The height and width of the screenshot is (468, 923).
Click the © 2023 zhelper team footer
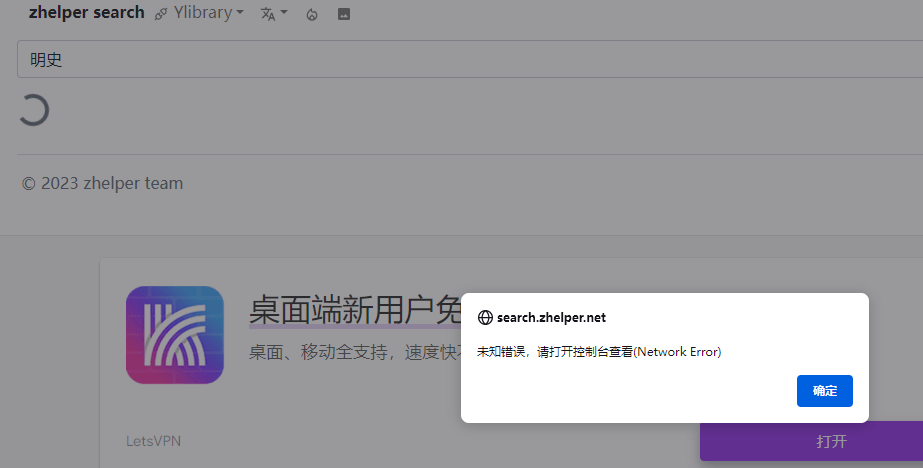coord(102,184)
